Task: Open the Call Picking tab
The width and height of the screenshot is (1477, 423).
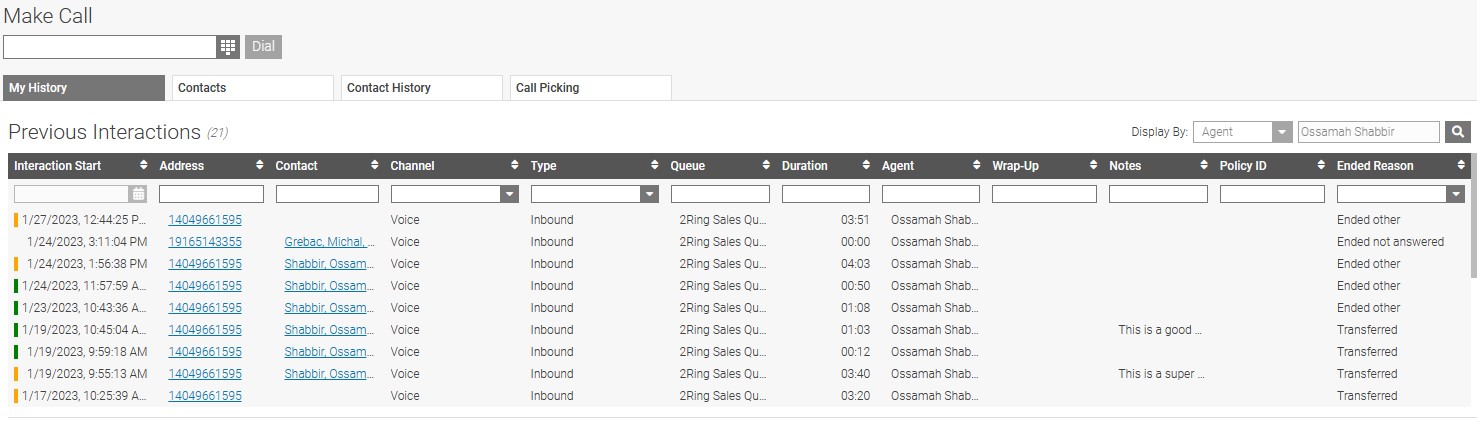Action: (x=590, y=88)
